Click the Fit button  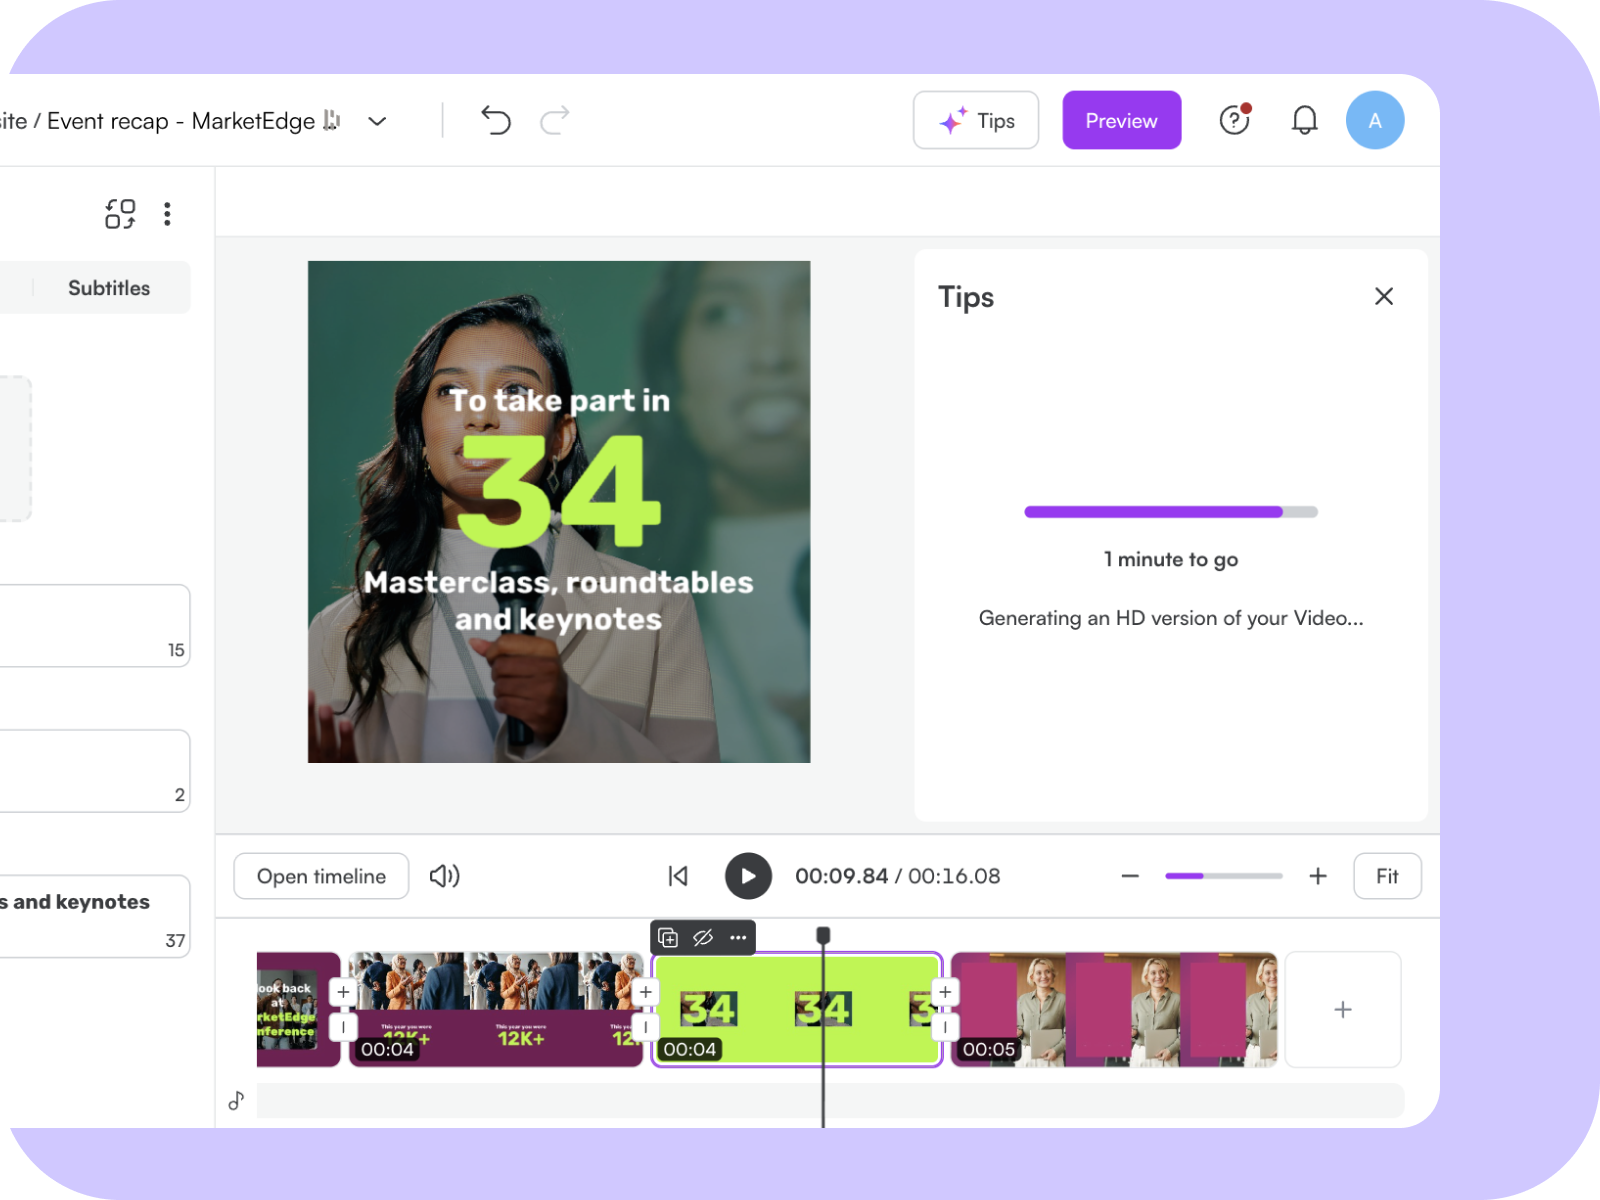coord(1387,876)
